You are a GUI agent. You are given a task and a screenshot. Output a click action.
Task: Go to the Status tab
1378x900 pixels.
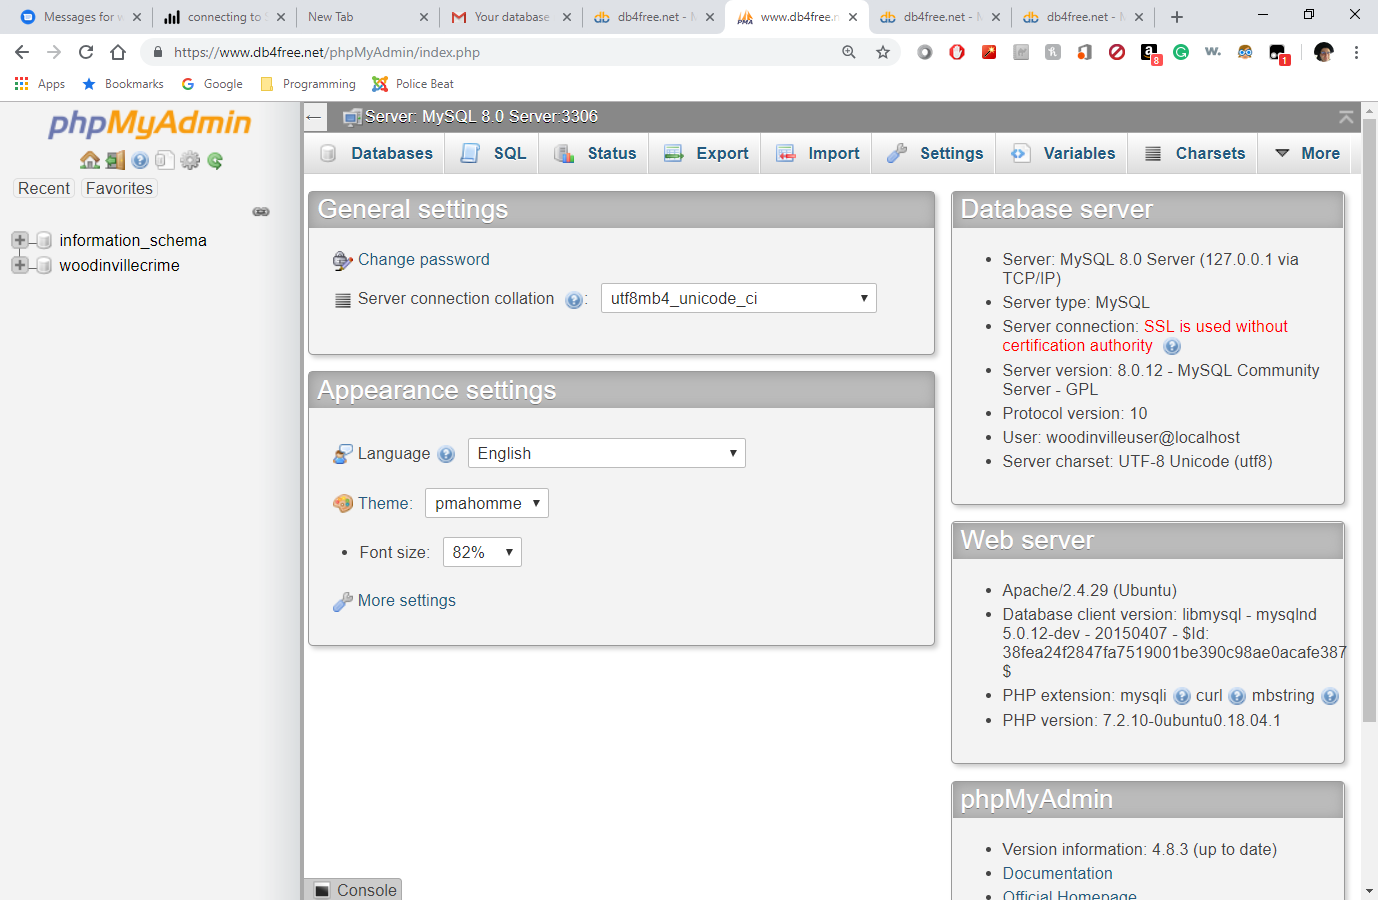pyautogui.click(x=595, y=153)
